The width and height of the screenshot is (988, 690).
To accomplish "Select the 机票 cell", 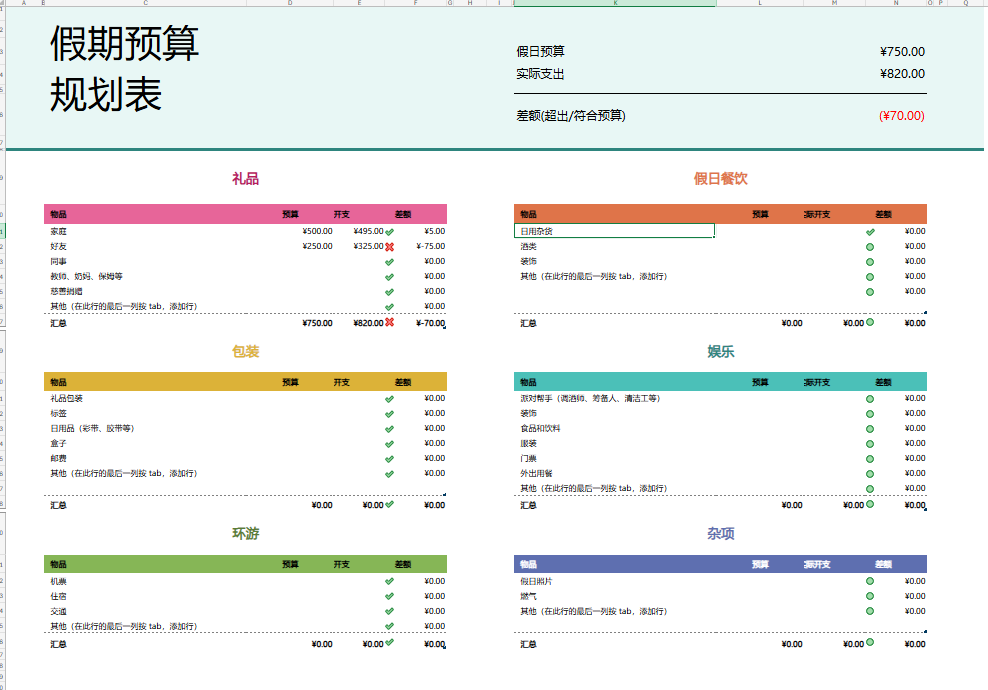I will point(58,582).
